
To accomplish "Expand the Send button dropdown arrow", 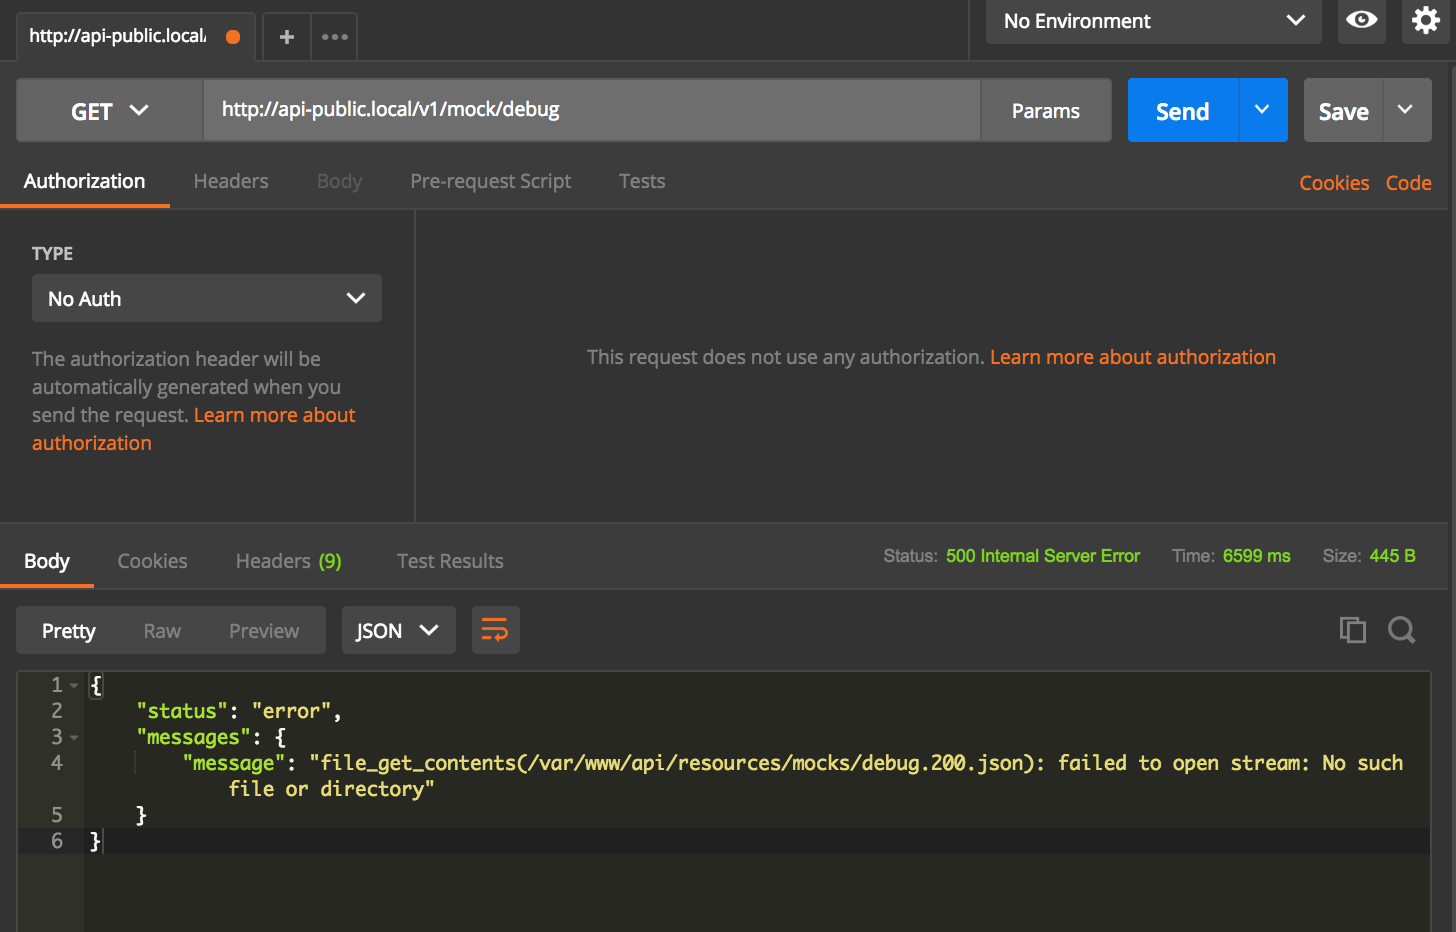I will [x=1262, y=110].
